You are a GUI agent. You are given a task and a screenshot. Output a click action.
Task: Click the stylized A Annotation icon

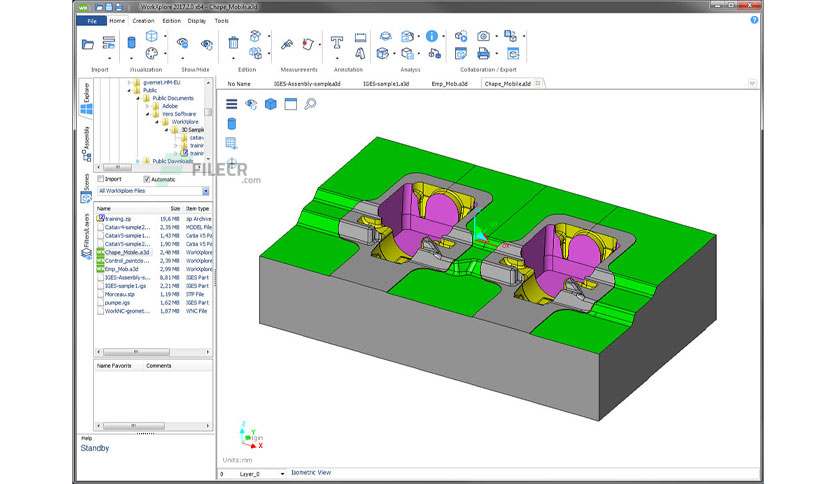click(x=360, y=53)
